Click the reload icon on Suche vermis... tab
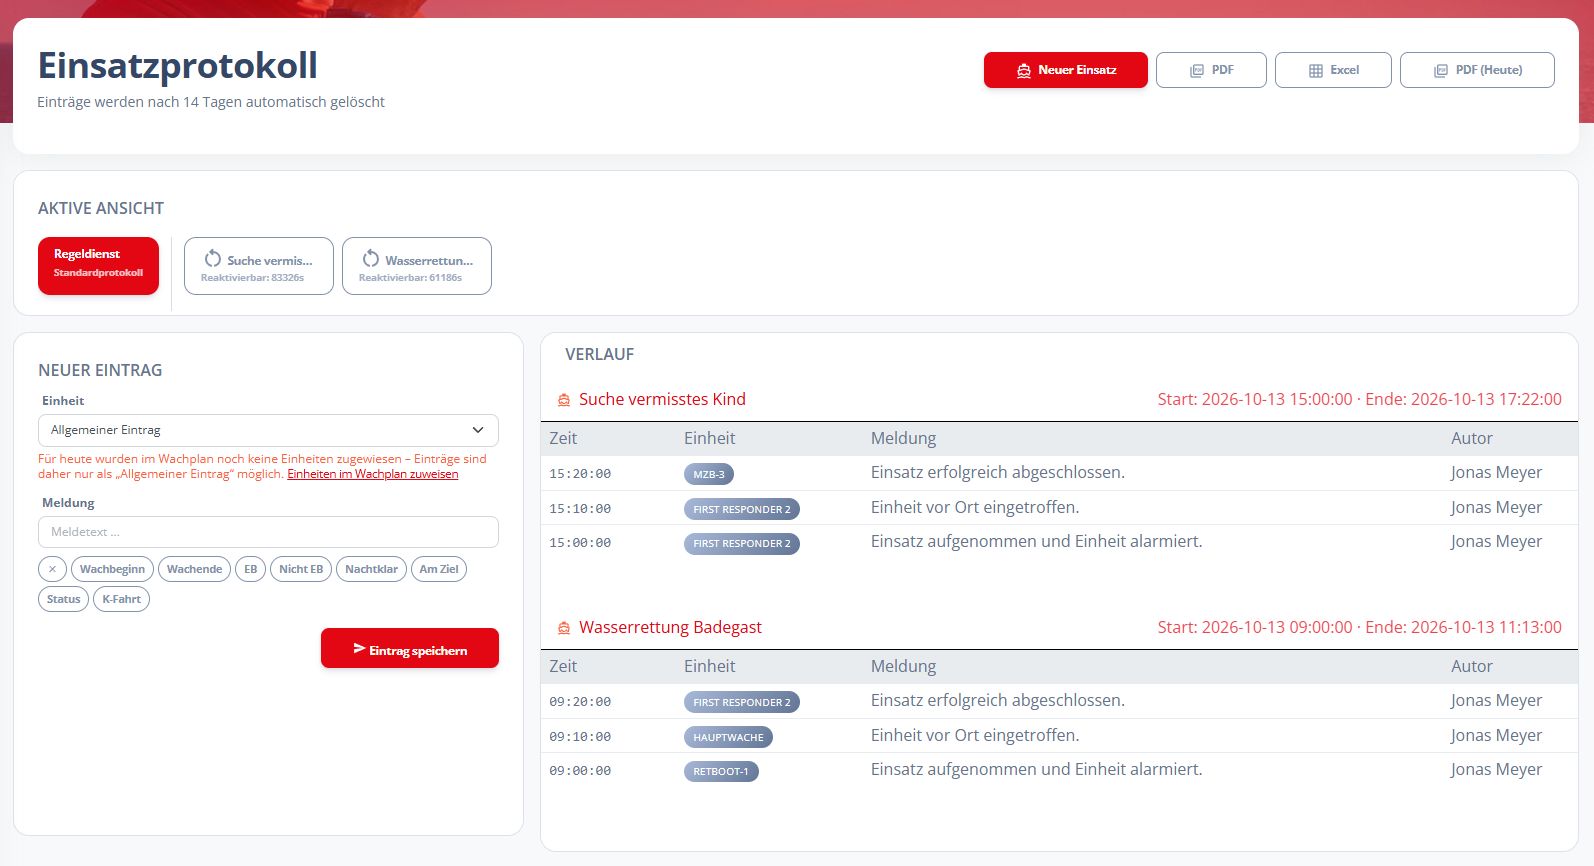The height and width of the screenshot is (866, 1594). click(x=213, y=258)
